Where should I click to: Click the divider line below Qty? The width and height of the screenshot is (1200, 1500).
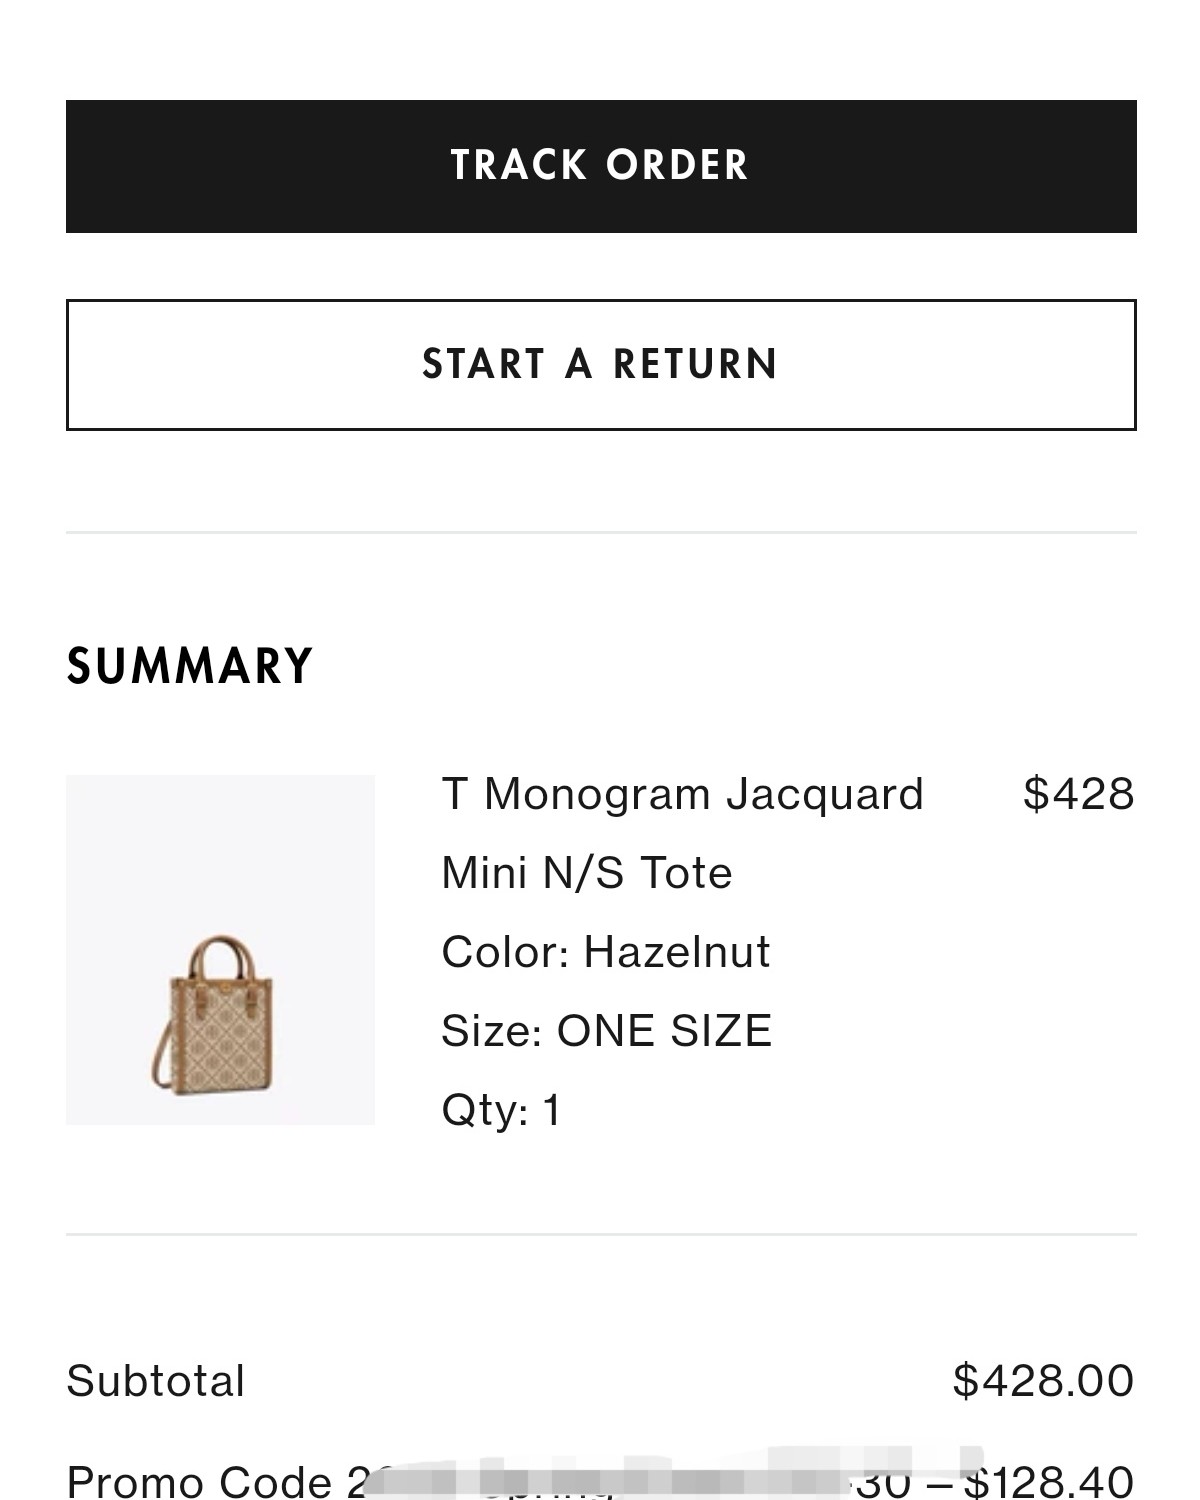coord(601,1235)
